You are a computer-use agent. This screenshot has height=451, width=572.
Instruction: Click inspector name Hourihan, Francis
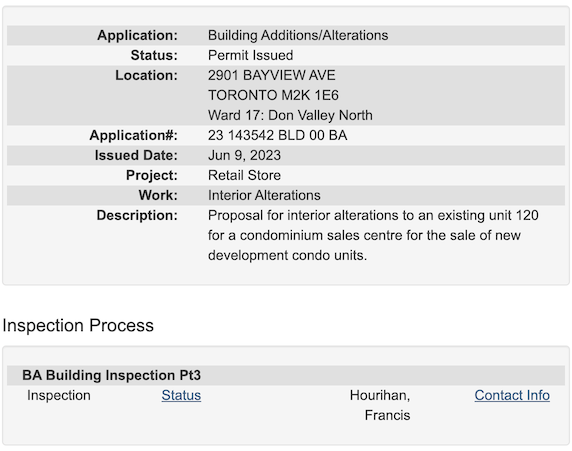point(380,405)
